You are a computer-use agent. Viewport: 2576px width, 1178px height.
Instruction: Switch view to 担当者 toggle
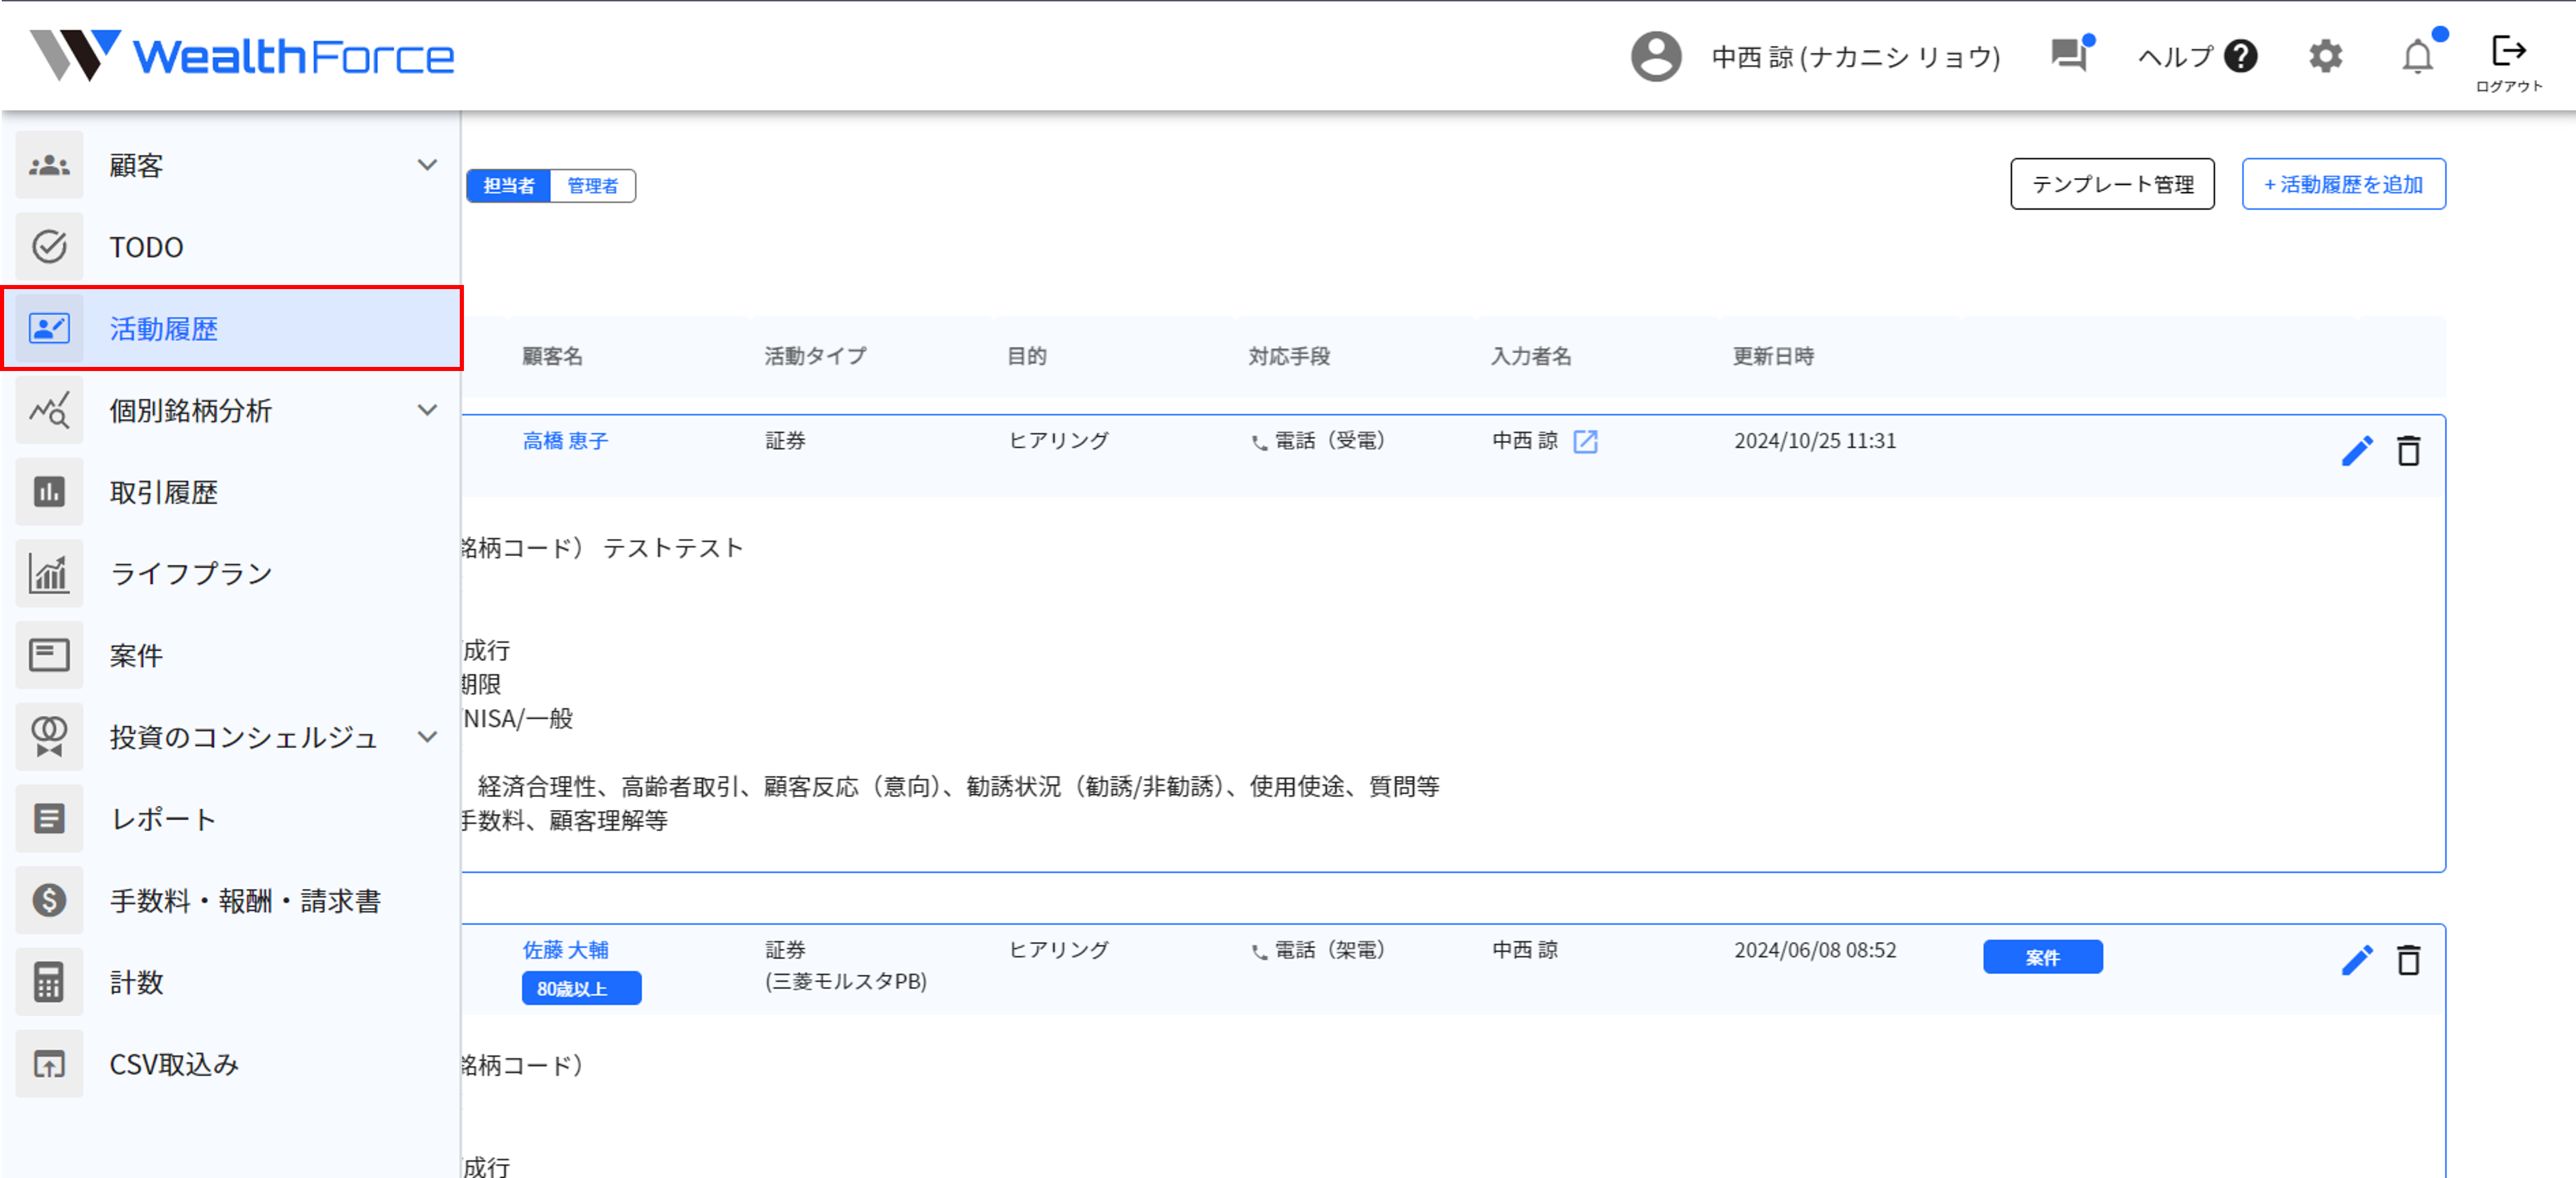509,186
